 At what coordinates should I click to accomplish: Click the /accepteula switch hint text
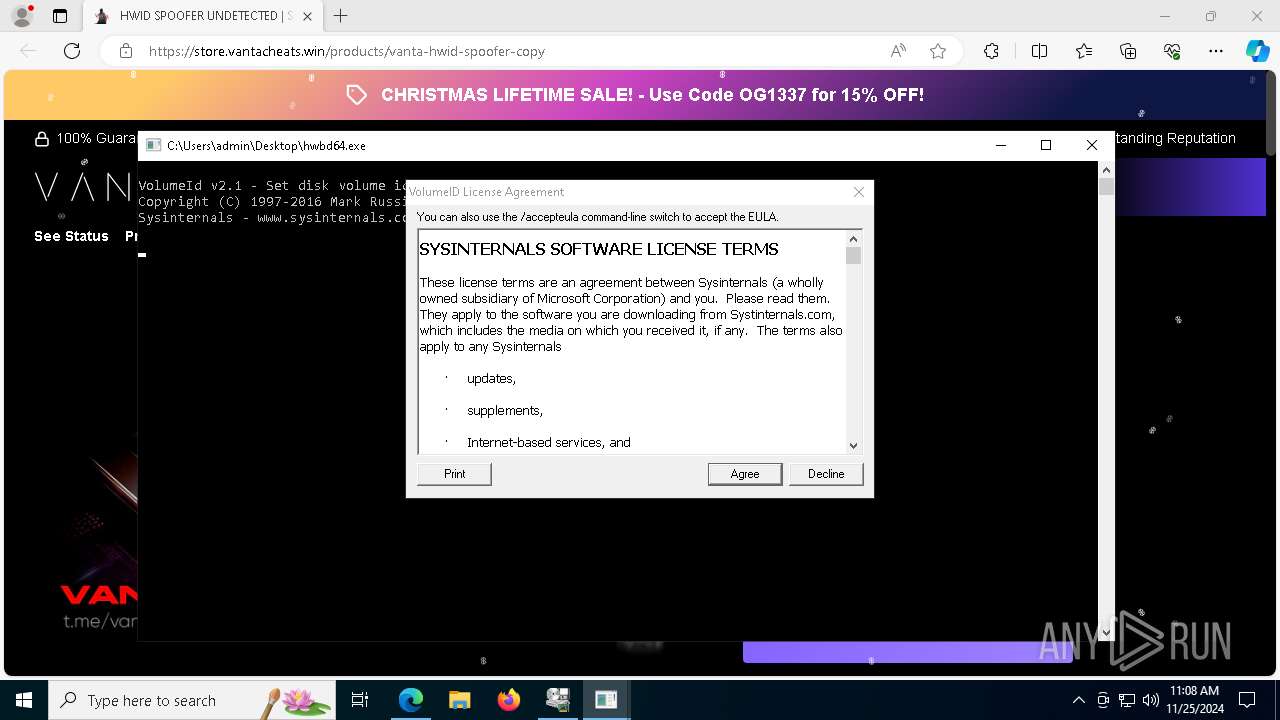pos(597,217)
